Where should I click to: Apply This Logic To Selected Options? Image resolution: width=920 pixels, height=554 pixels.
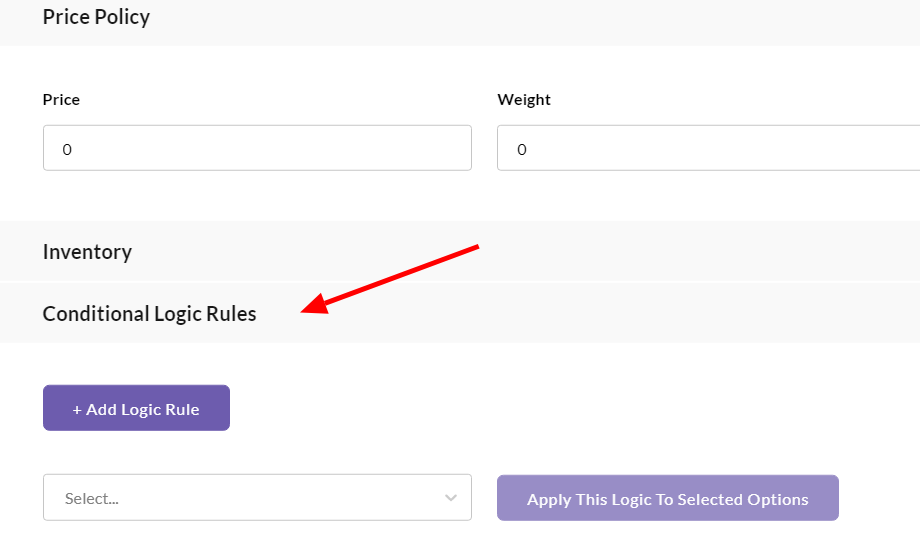pyautogui.click(x=667, y=498)
